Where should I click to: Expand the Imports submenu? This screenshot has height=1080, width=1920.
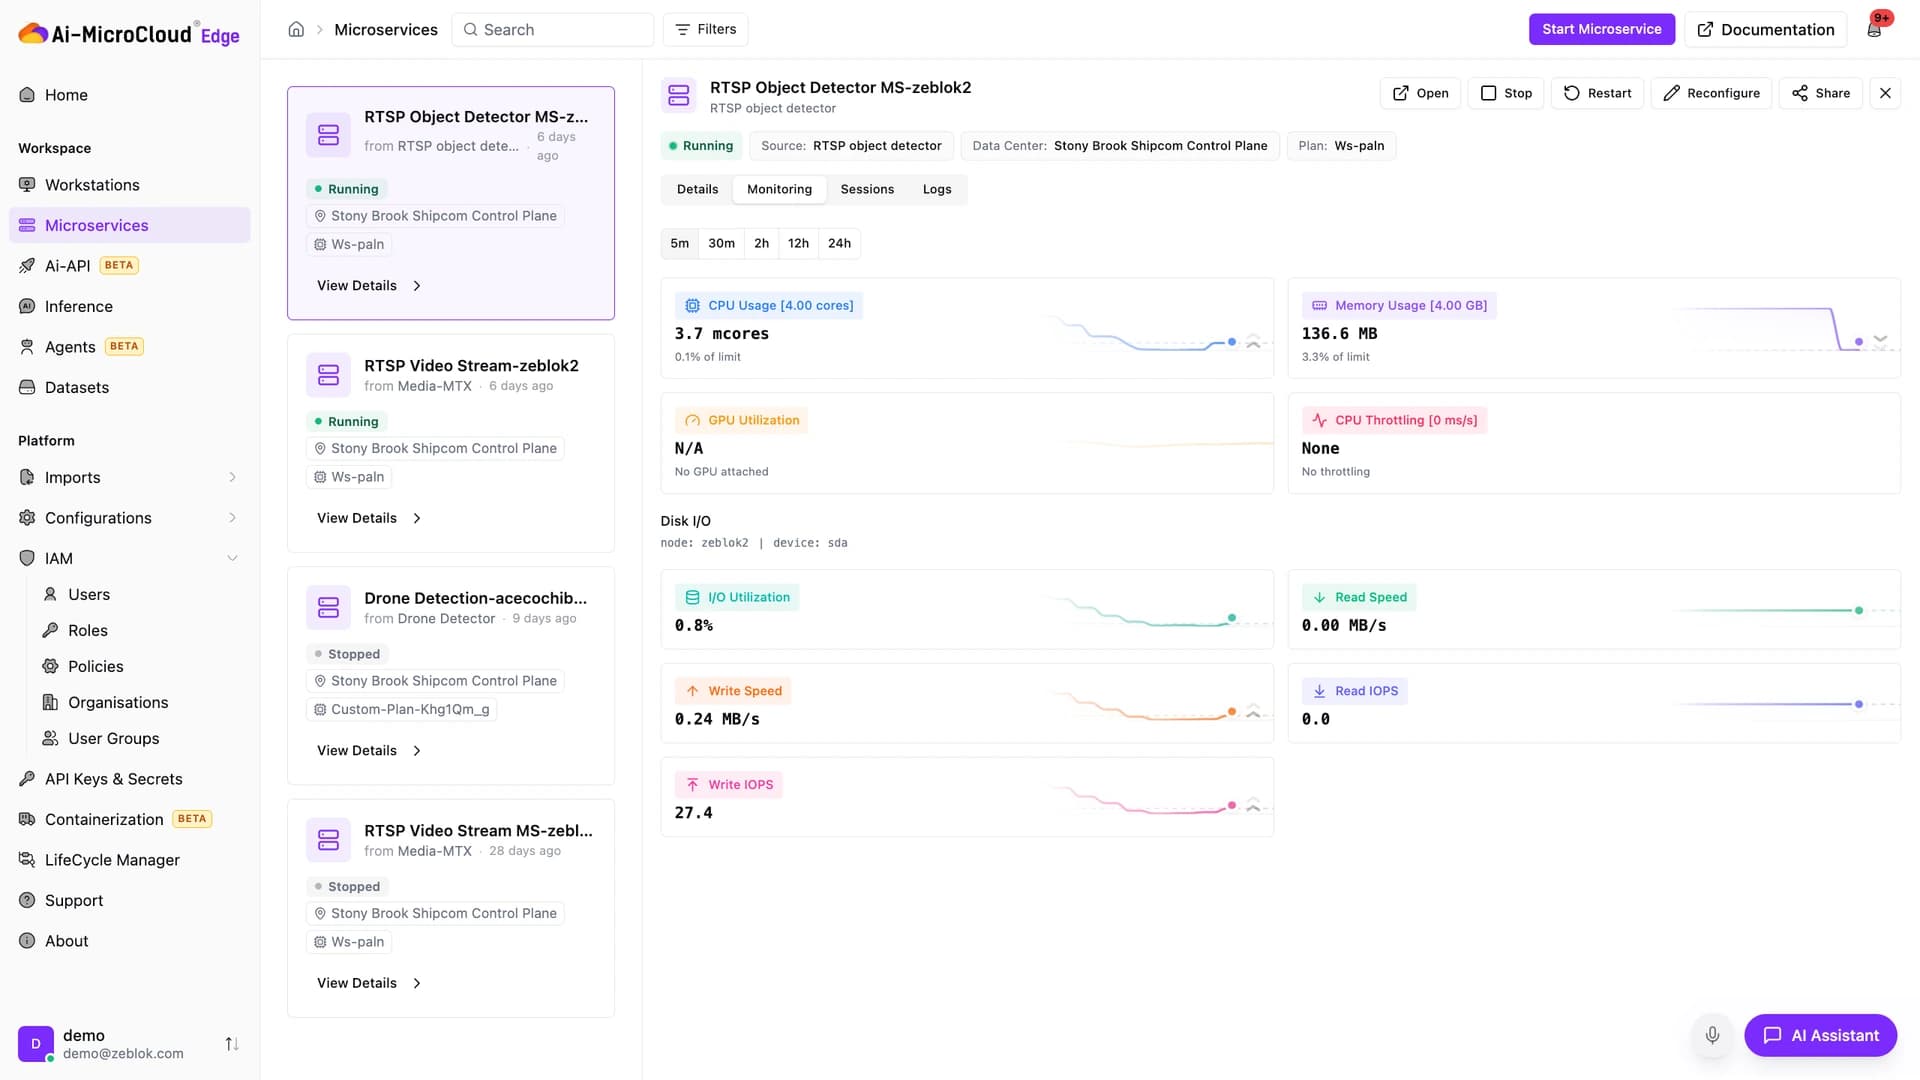pyautogui.click(x=232, y=477)
